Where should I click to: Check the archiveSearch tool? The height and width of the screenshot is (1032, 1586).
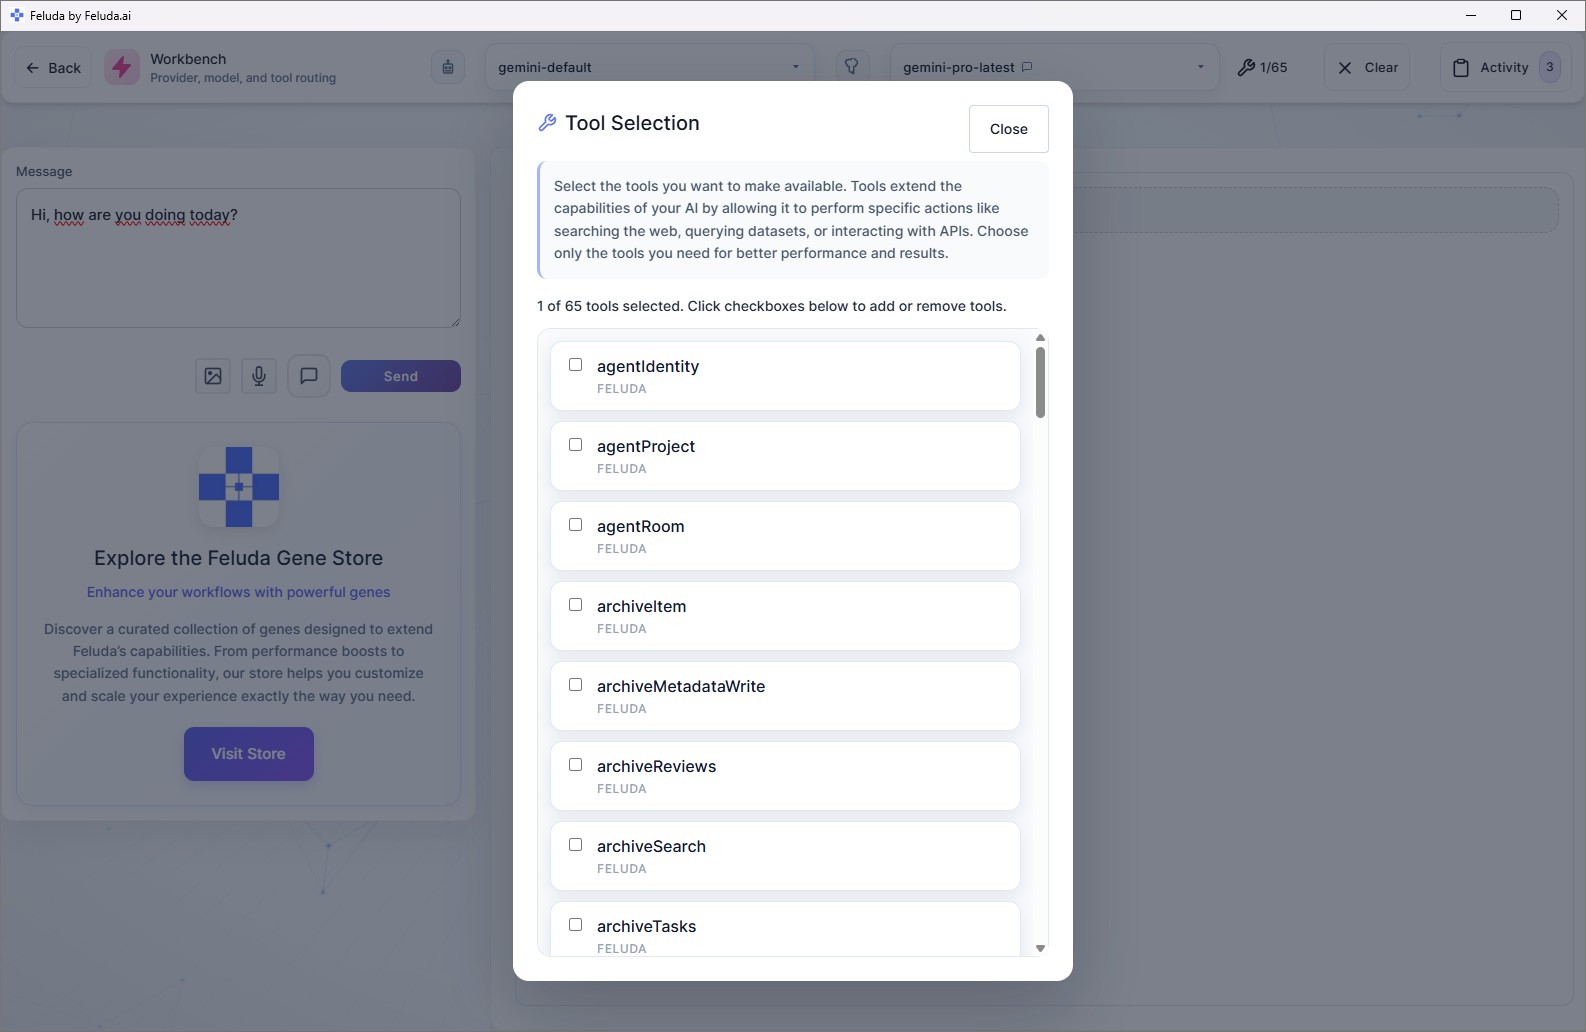point(575,845)
